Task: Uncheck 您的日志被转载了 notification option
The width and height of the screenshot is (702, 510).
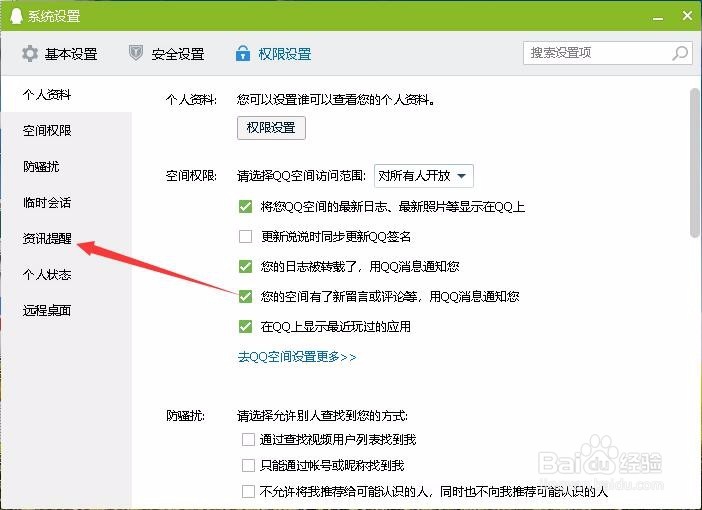Action: tap(245, 266)
